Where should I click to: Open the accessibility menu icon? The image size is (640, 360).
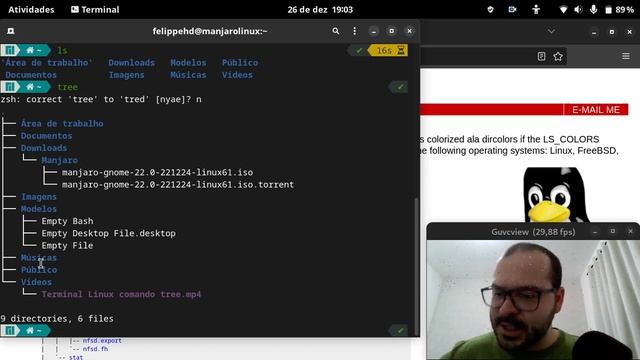point(536,9)
